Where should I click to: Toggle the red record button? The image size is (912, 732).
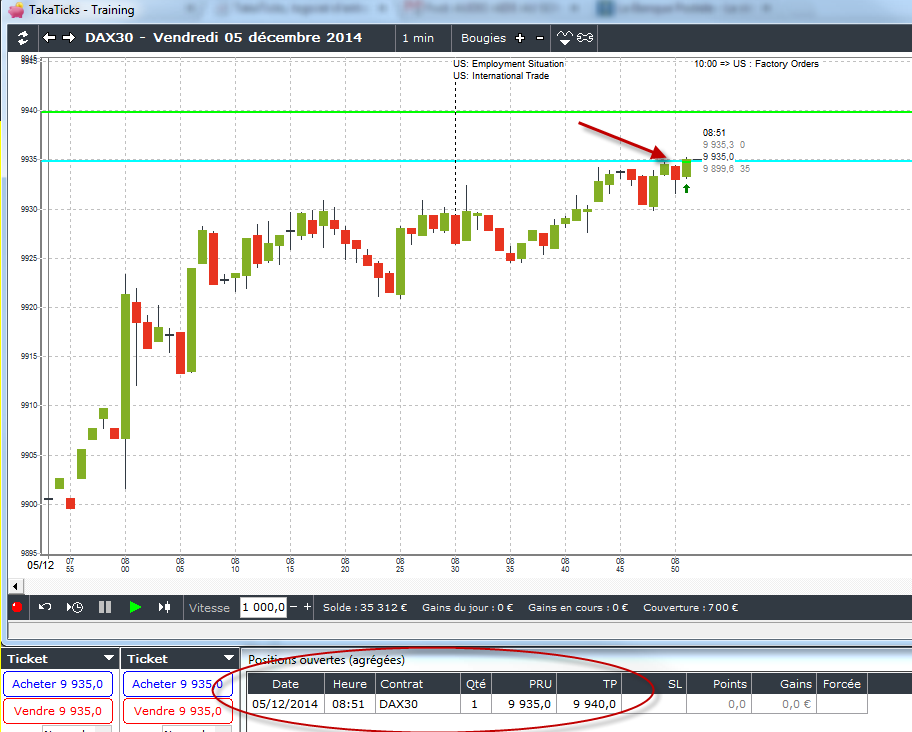[17, 607]
